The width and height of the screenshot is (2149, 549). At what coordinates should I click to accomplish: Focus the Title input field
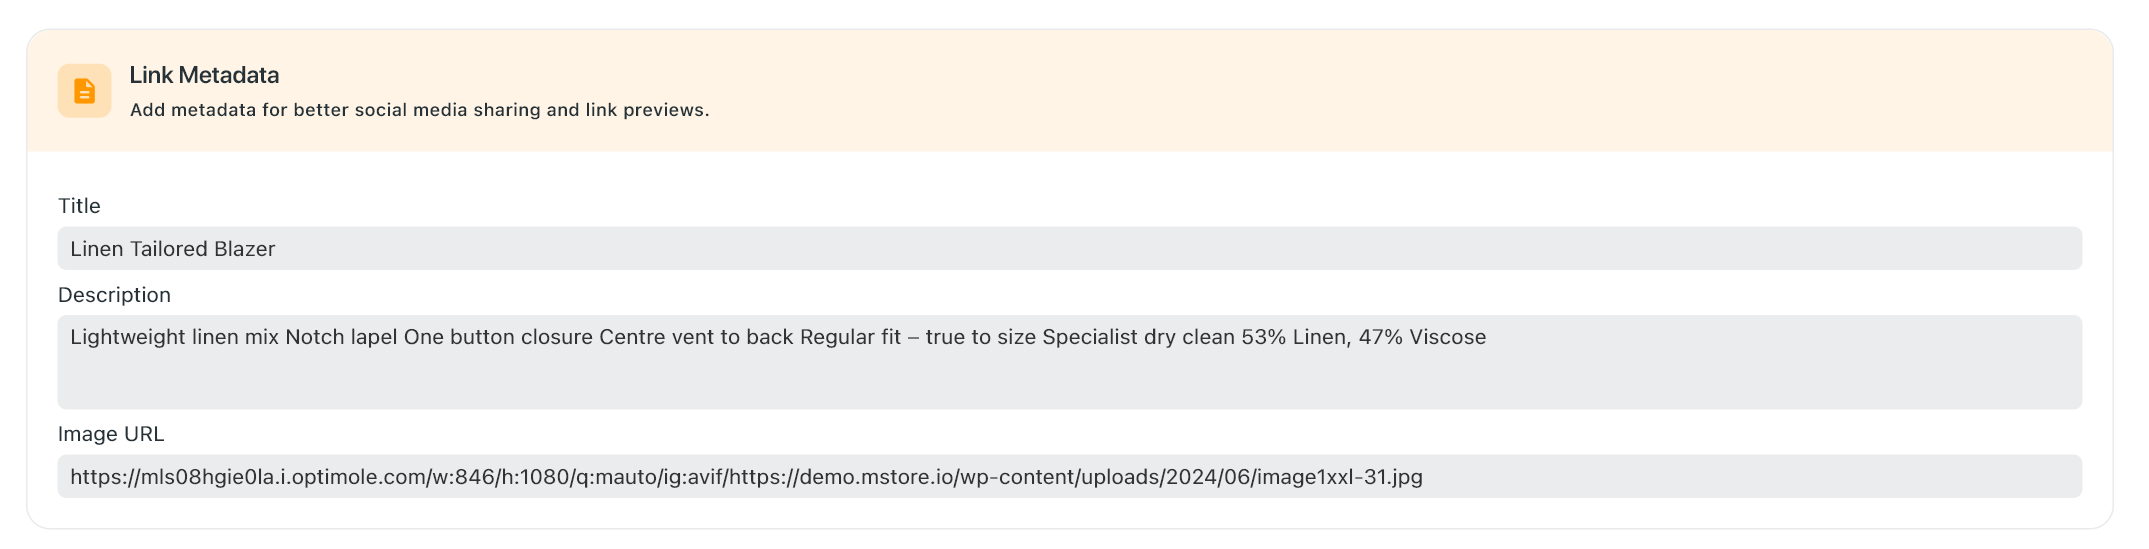(x=1069, y=249)
